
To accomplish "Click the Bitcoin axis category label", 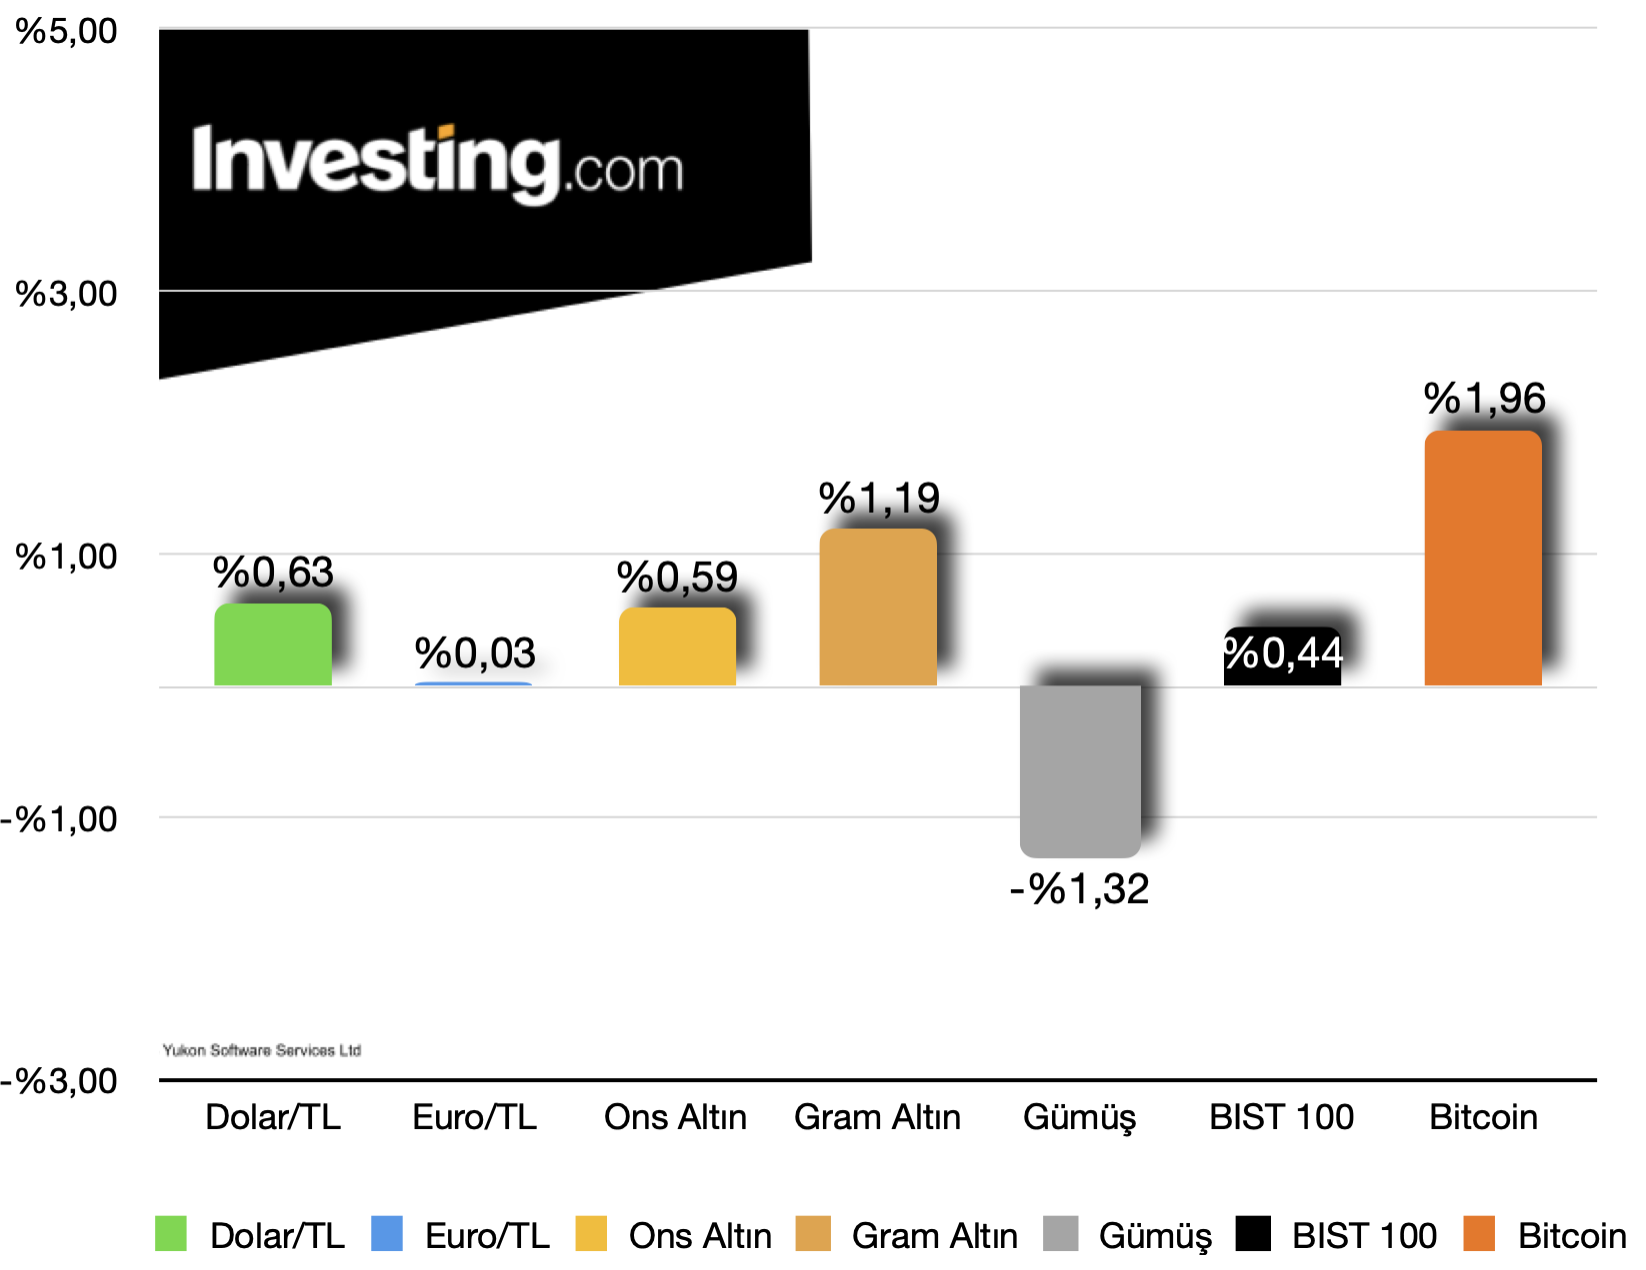I will point(1484,1117).
